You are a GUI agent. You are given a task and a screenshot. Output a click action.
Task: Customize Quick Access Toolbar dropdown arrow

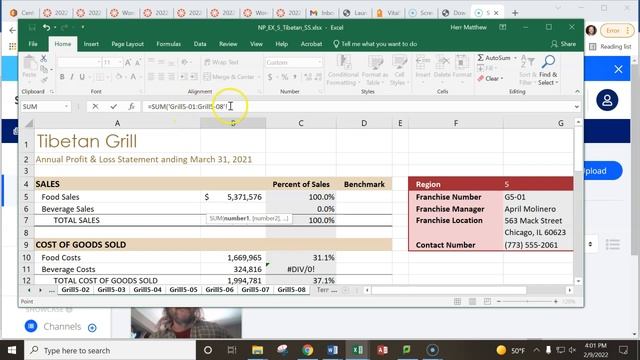pyautogui.click(x=82, y=27)
